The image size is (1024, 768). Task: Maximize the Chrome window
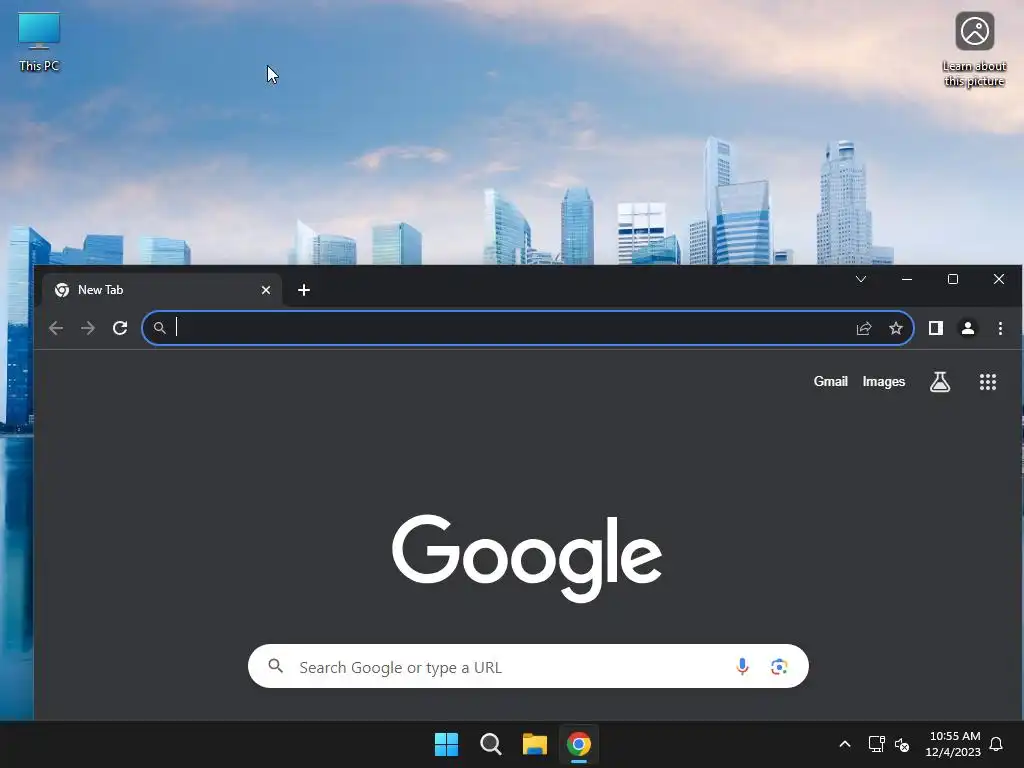pyautogui.click(x=953, y=280)
